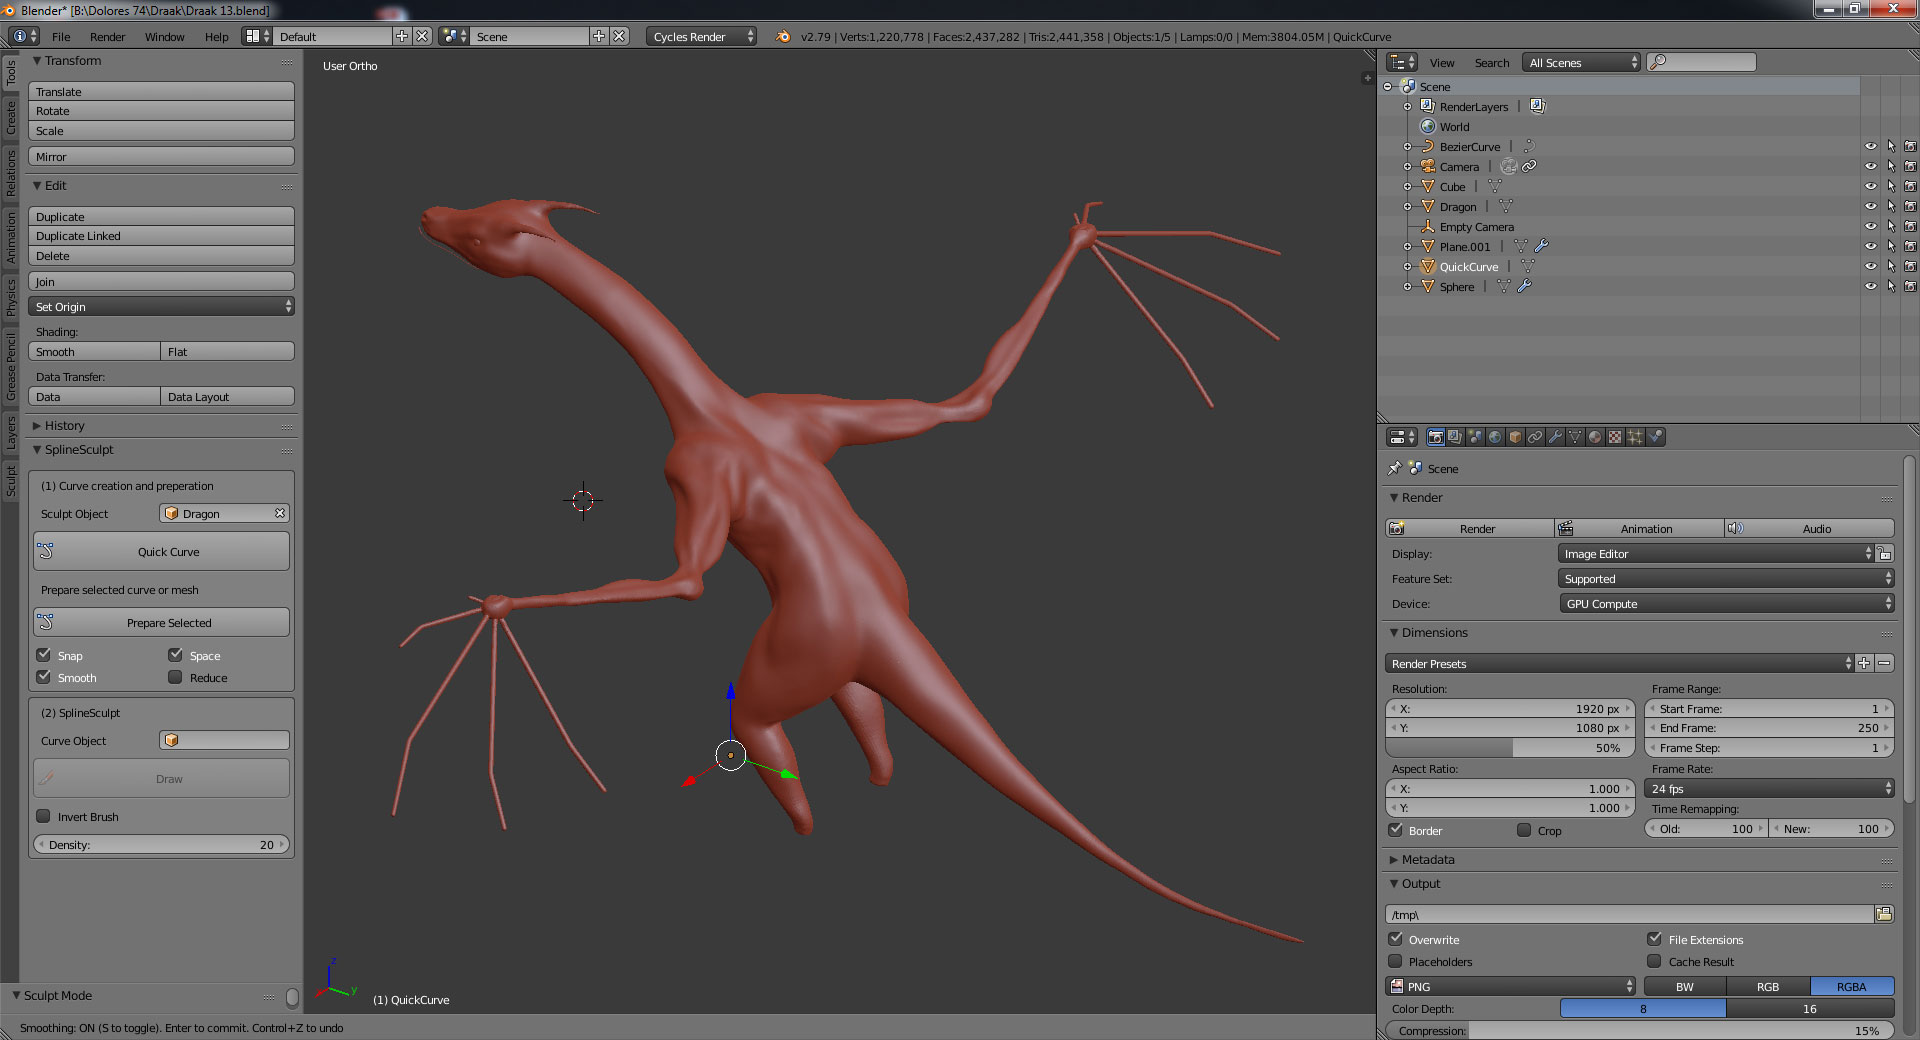Open the Cycles Render engine dropdown
Image resolution: width=1920 pixels, height=1040 pixels.
coord(702,36)
